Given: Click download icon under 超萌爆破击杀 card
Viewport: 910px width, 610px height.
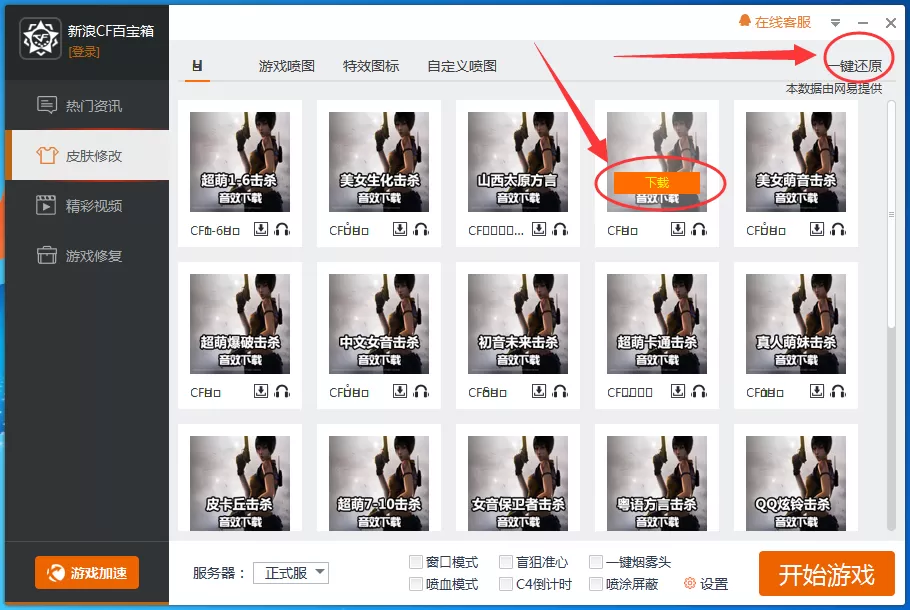Looking at the screenshot, I should coord(261,391).
